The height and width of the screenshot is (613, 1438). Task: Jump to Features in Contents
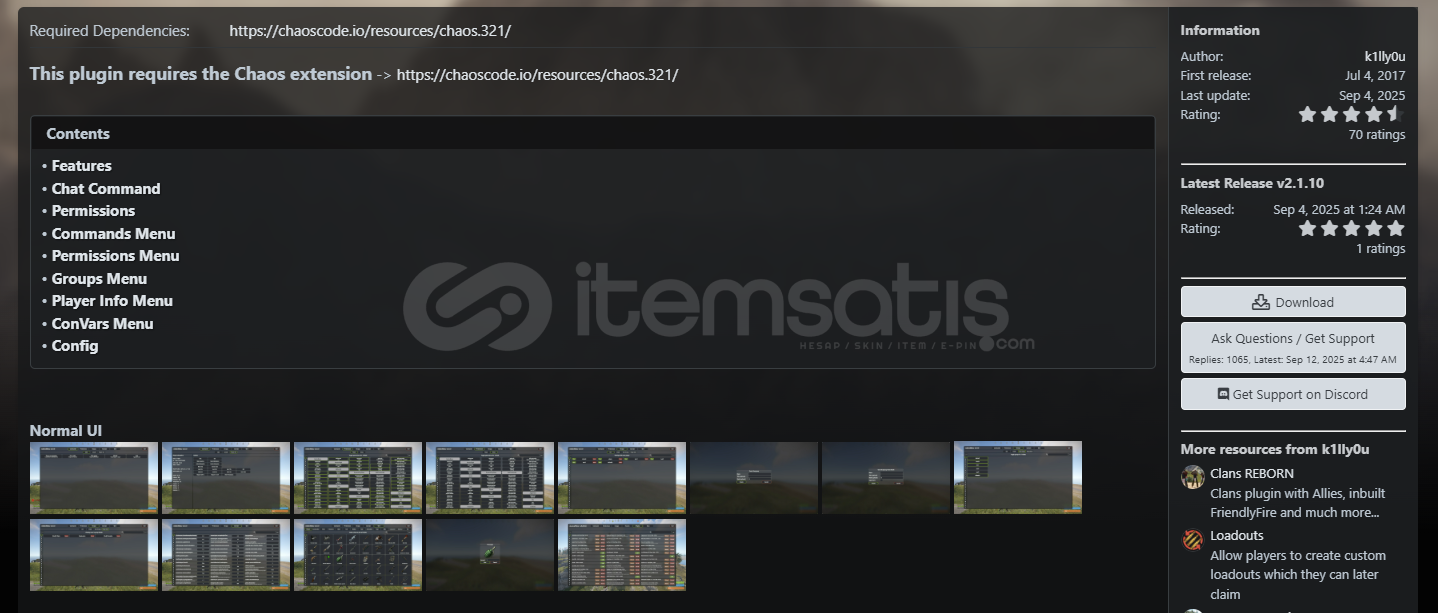82,166
